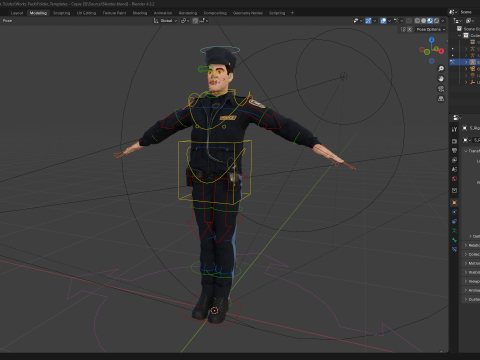The height and width of the screenshot is (360, 480).
Task: Click negative Z axis circle on gizmo
Action: pos(432,61)
